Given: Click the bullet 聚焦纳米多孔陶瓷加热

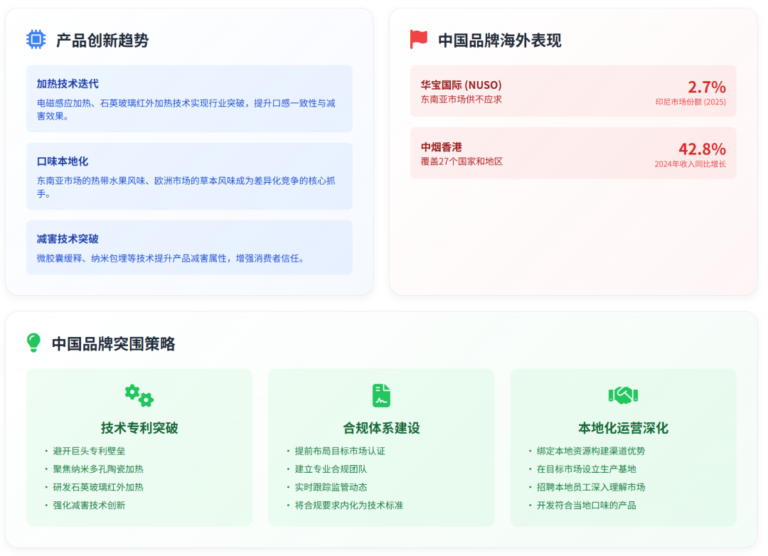Looking at the screenshot, I should click(x=98, y=469).
